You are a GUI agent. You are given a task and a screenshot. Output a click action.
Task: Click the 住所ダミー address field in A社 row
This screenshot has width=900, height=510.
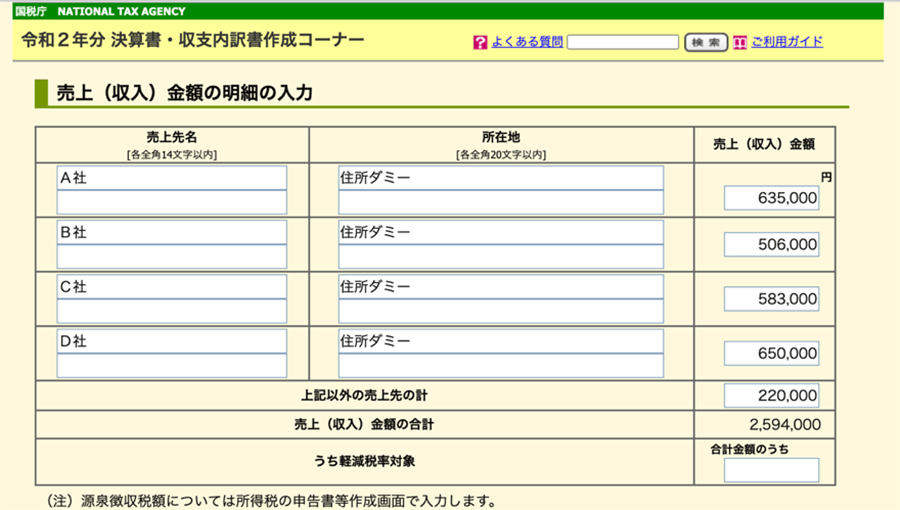point(501,178)
